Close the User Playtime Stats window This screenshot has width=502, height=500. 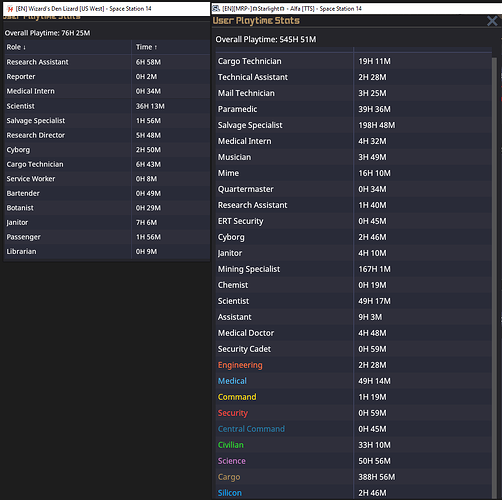coord(492,21)
